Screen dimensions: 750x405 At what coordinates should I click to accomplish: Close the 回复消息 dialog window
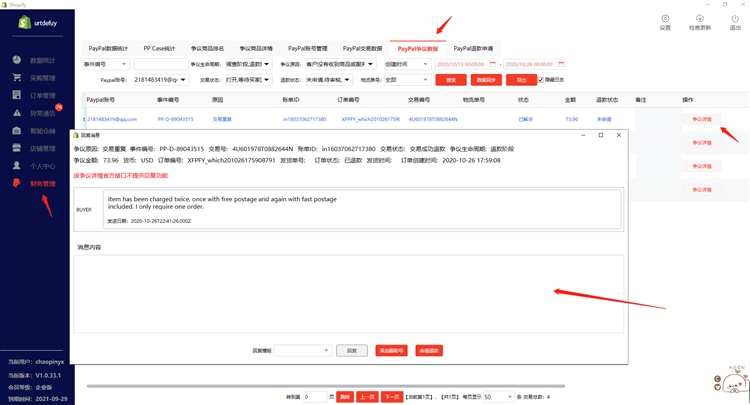tap(618, 135)
